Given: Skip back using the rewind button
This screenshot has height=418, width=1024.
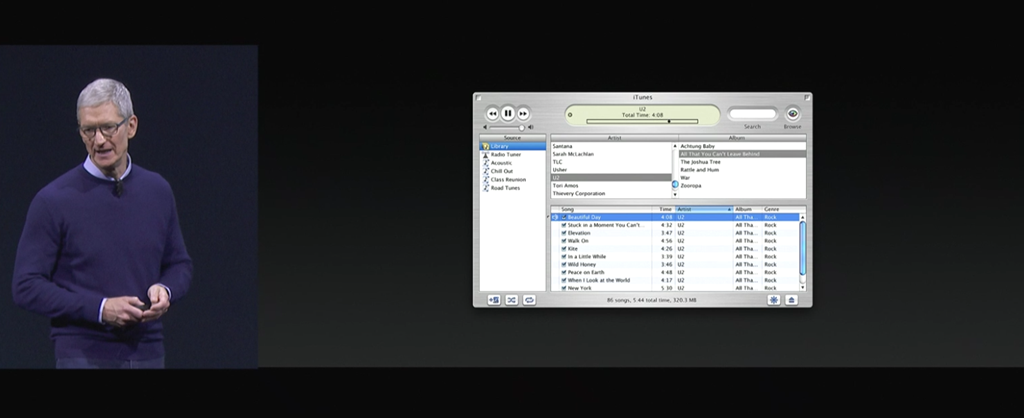Looking at the screenshot, I should 492,114.
